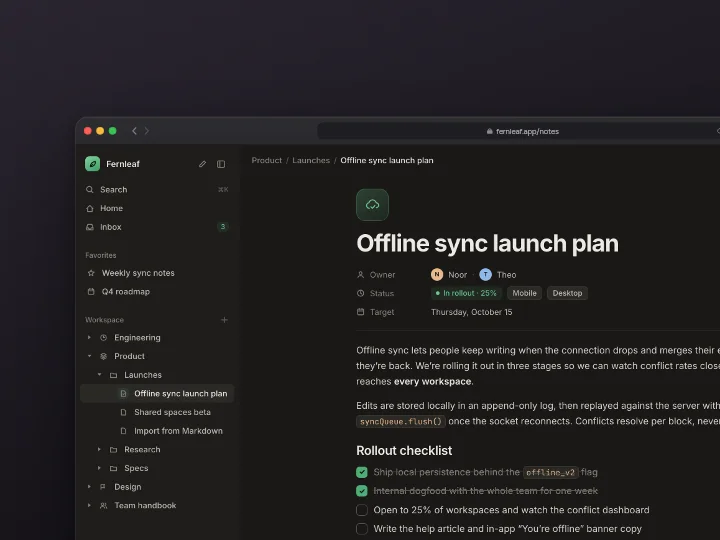Screen dimensions: 720x540
Task: Click the lock icon in the address bar
Action: point(489,131)
